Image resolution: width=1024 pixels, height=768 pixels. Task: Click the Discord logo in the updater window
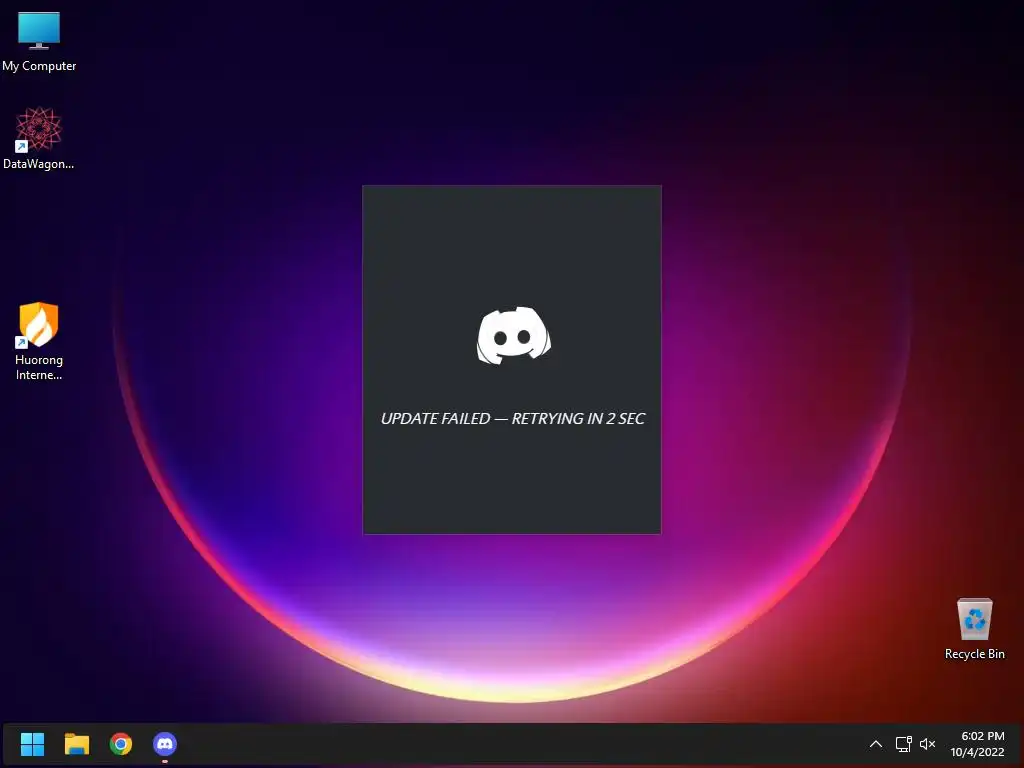(x=513, y=335)
